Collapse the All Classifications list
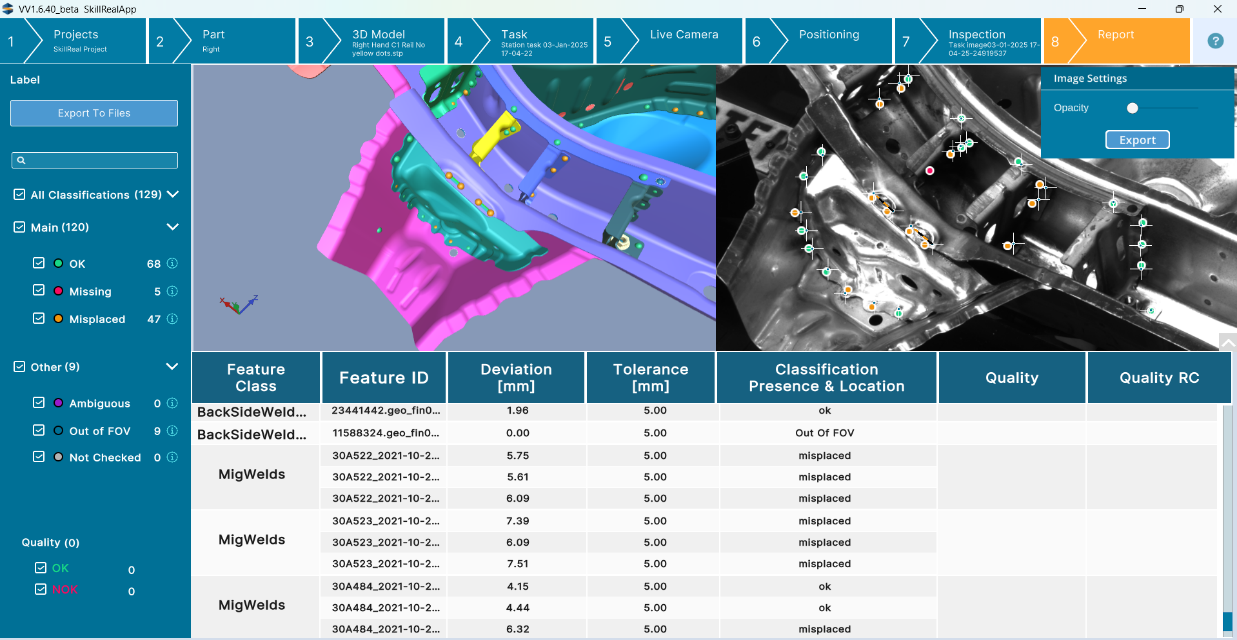This screenshot has width=1237, height=640. coord(172,194)
